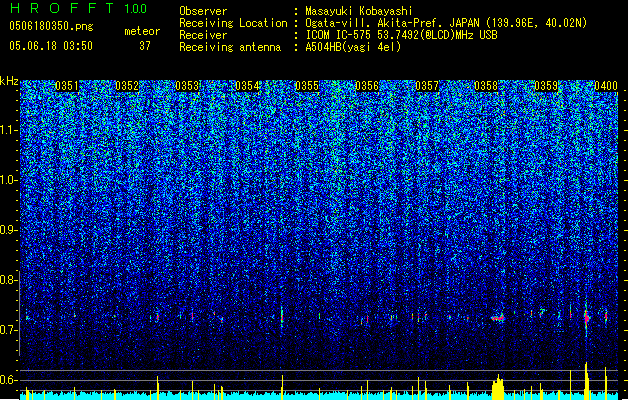Click the date stamp 05.06.18 03:50

coord(51,46)
